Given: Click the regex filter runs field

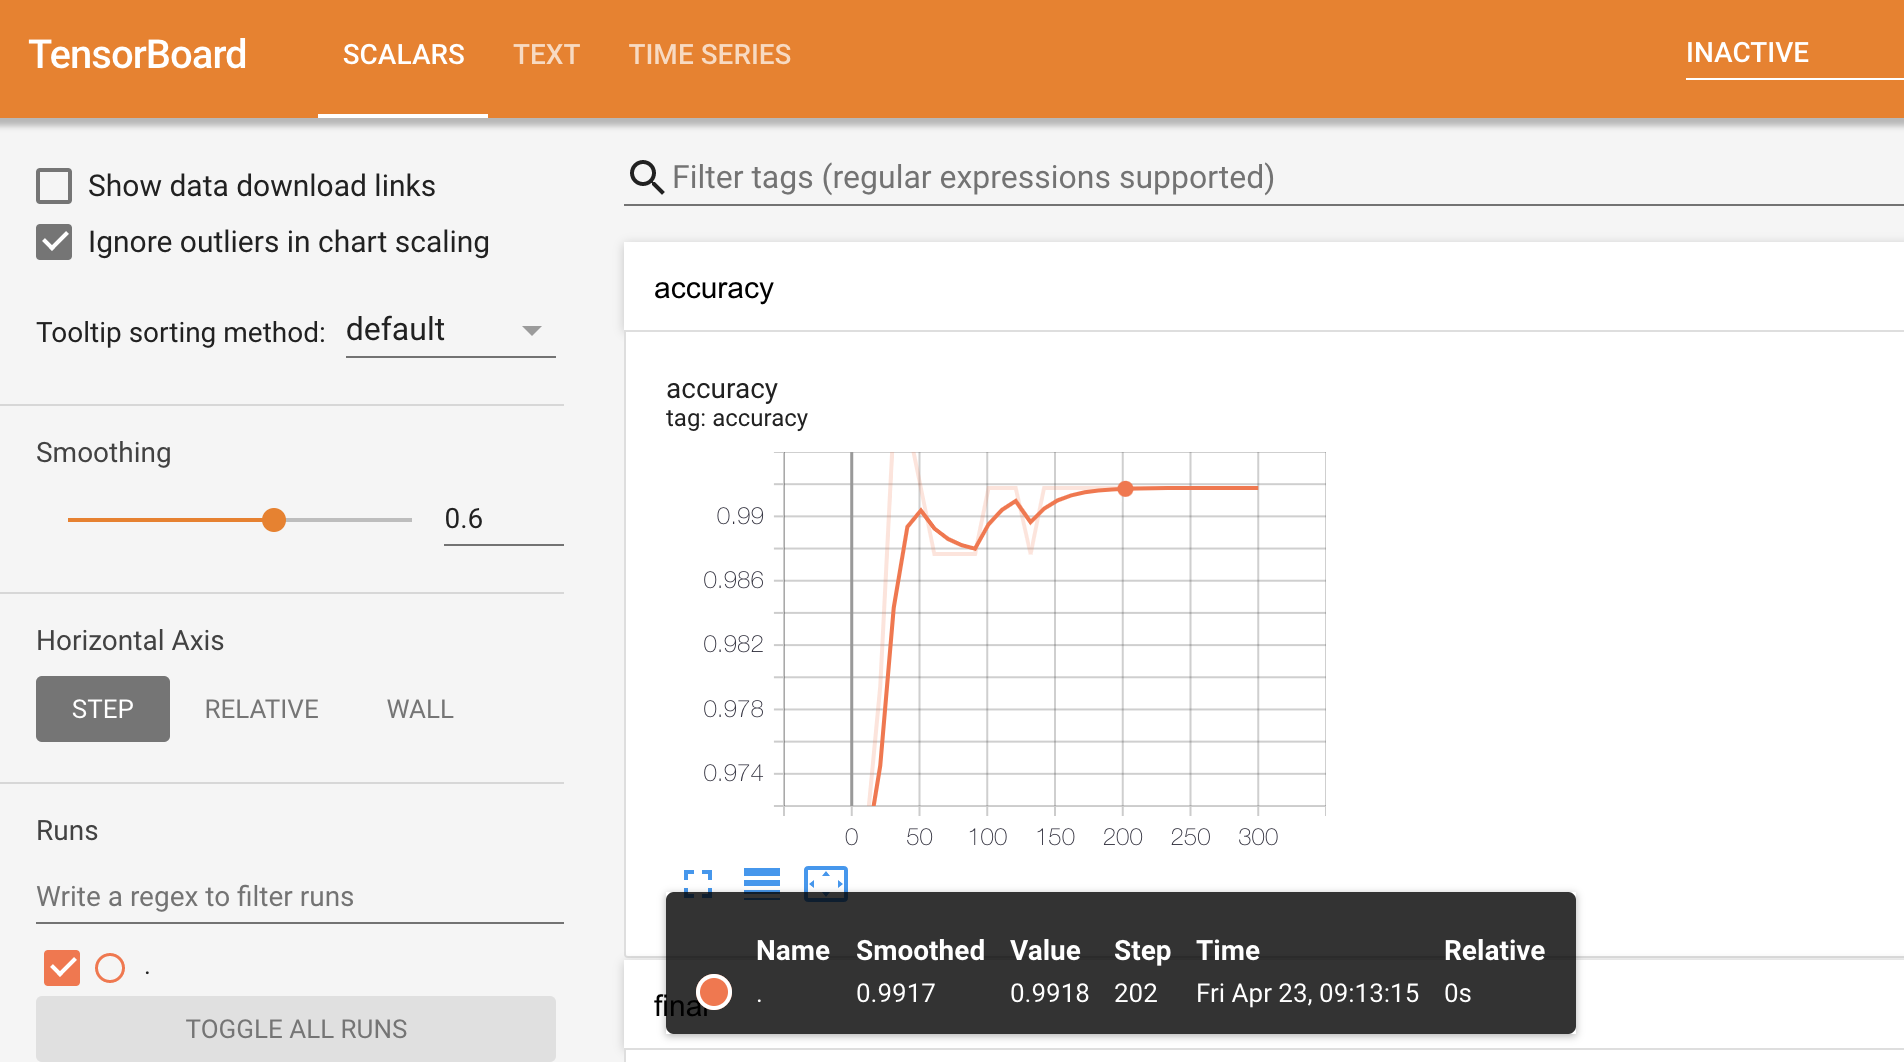Looking at the screenshot, I should click(x=299, y=896).
